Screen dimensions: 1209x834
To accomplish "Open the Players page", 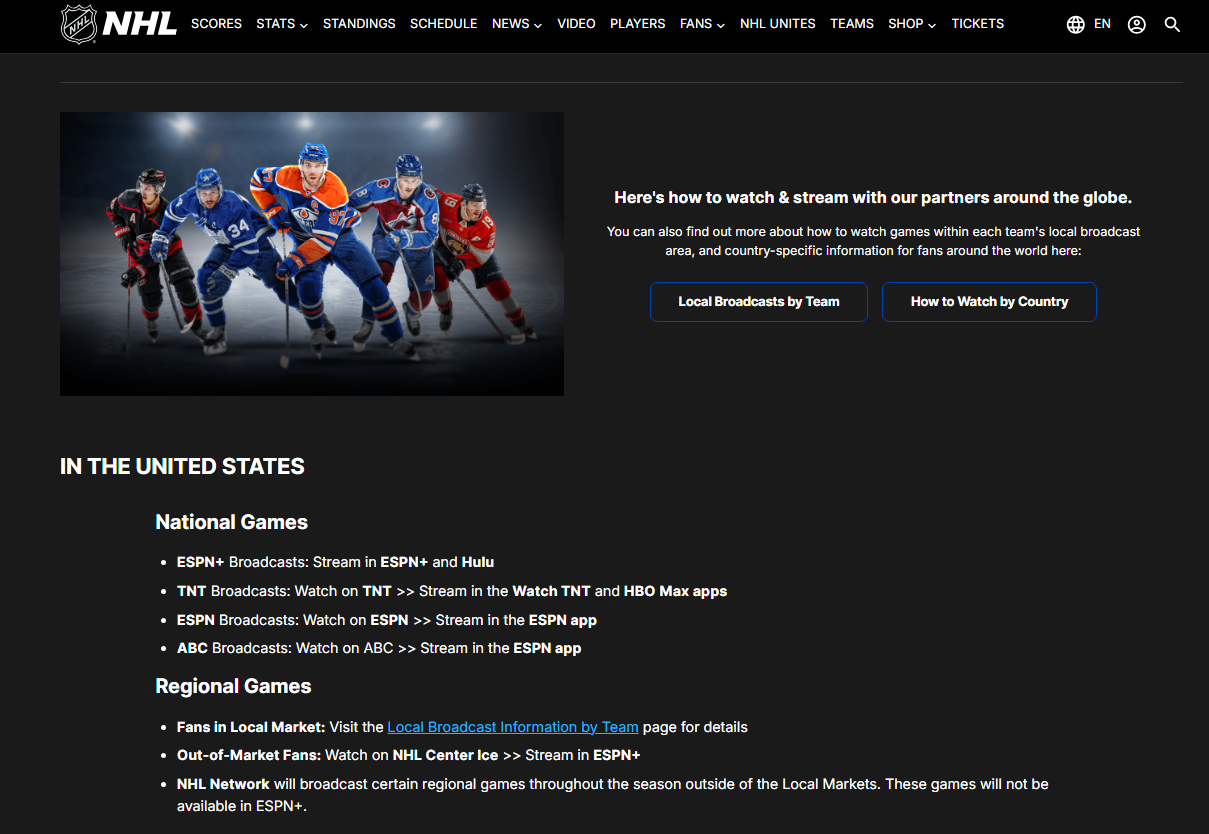I will 638,23.
